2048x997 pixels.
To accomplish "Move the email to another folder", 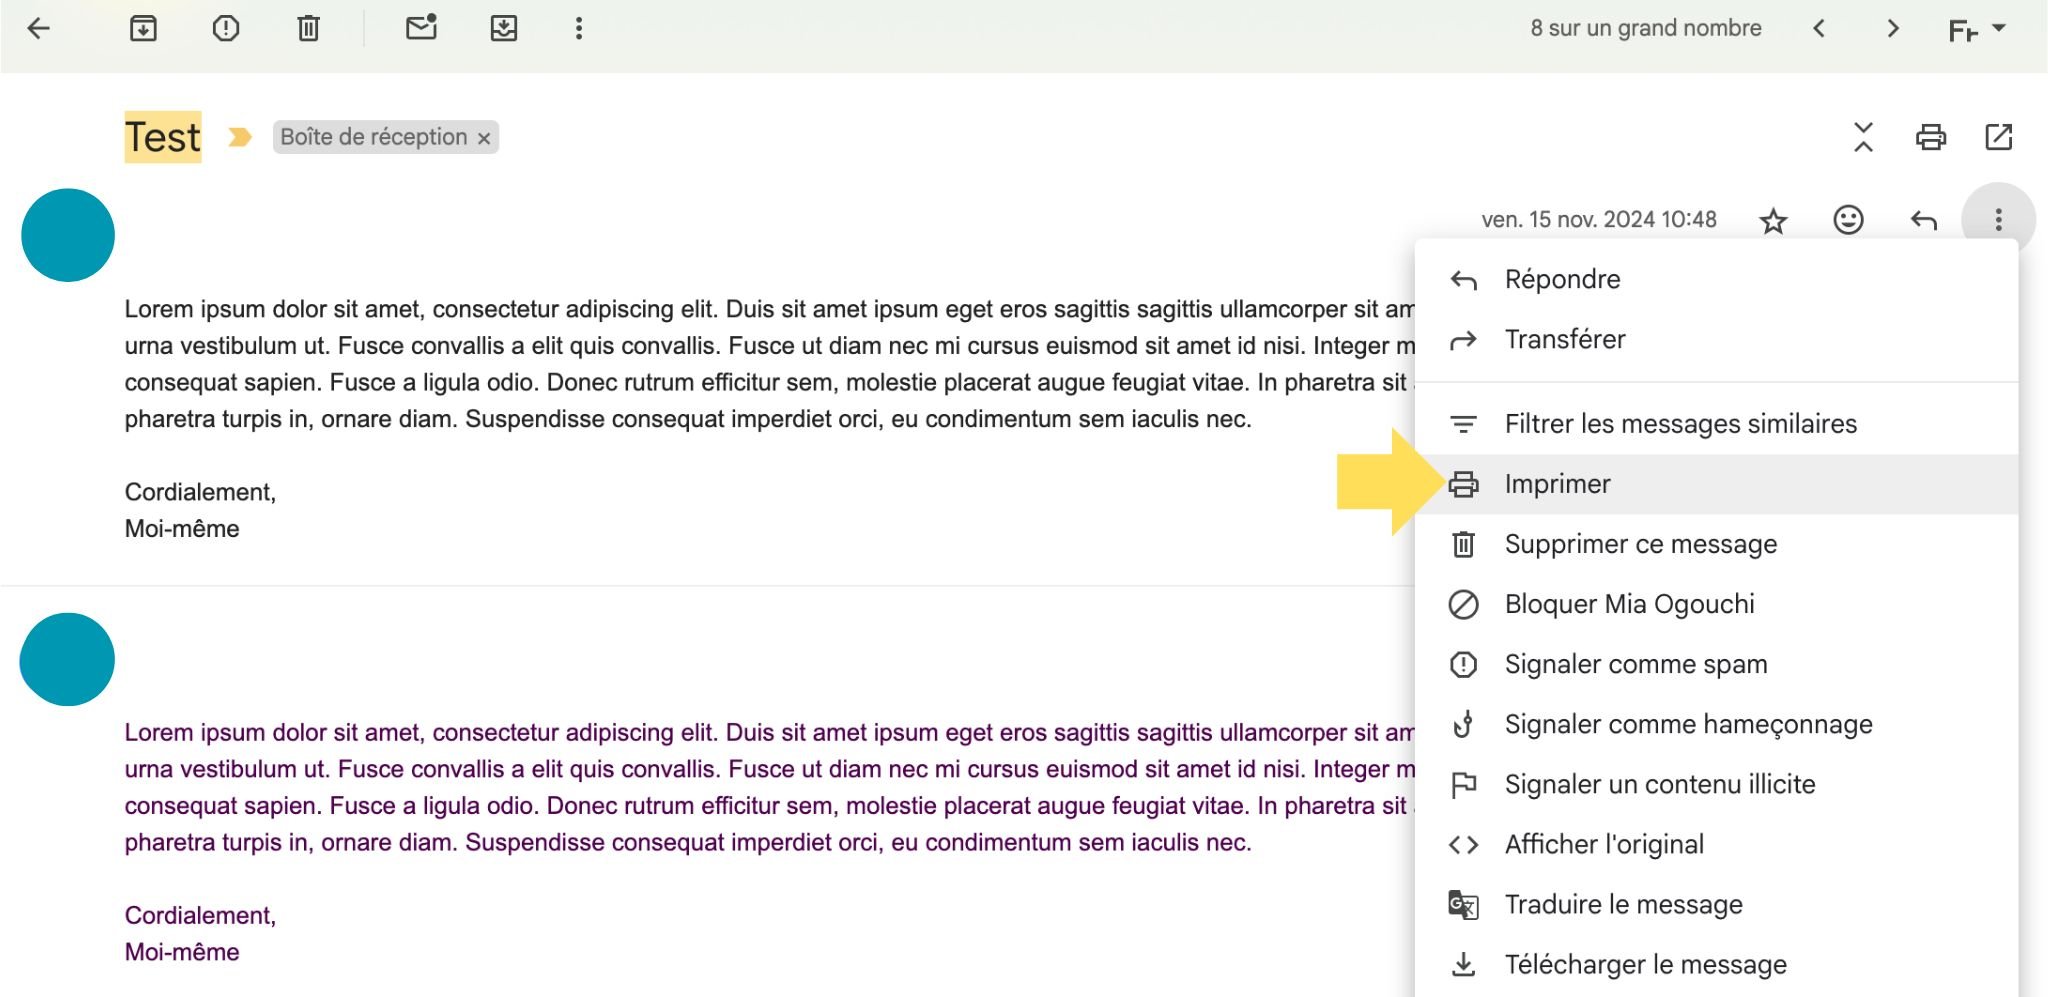I will (x=505, y=28).
